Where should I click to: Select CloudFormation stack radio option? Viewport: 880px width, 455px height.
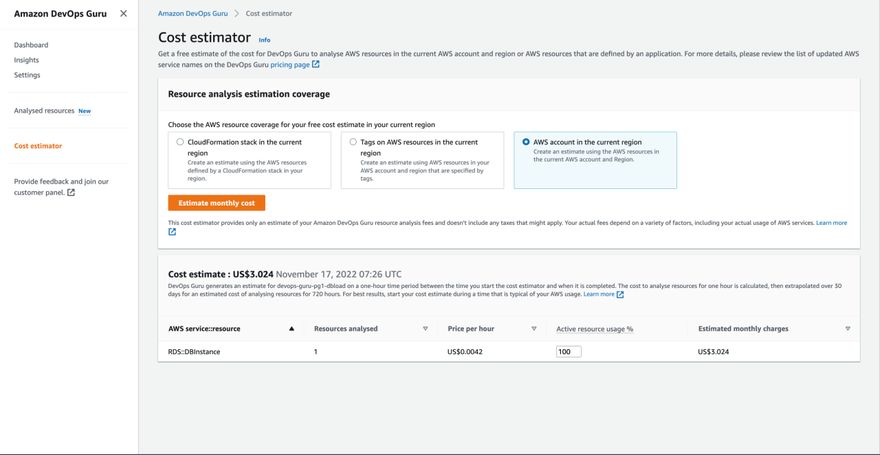coord(180,142)
